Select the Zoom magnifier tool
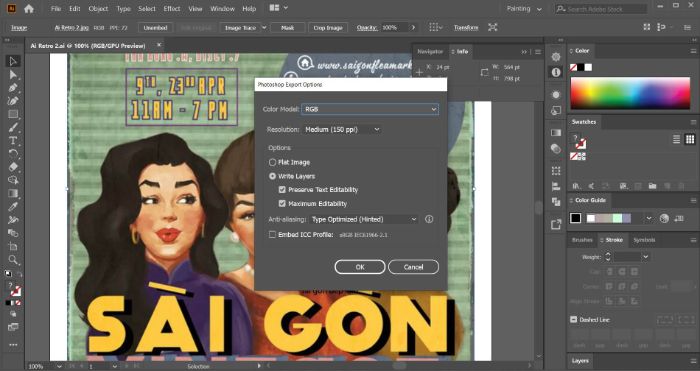Viewport: 700px width, 371px height. 13,260
